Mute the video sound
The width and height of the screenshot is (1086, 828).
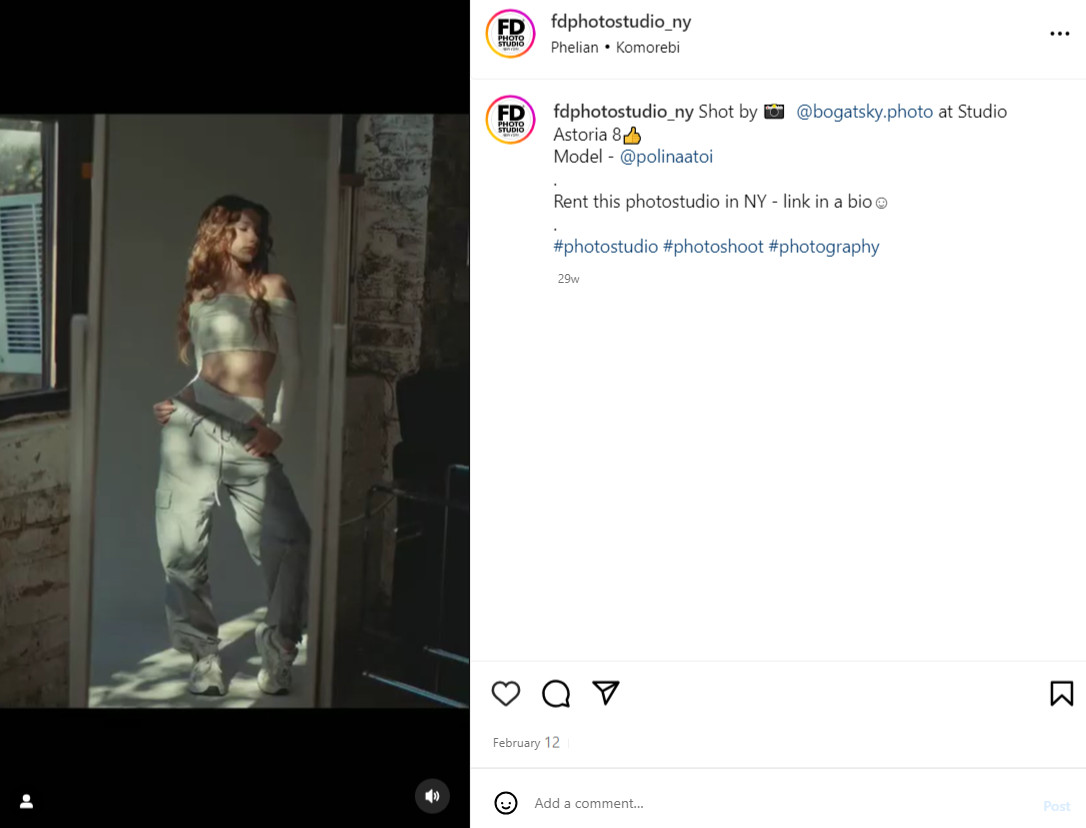pyautogui.click(x=432, y=796)
